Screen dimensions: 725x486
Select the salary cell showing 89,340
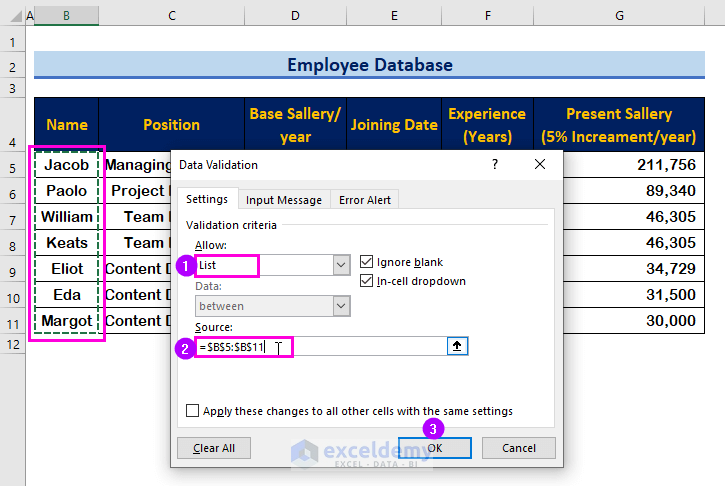pyautogui.click(x=634, y=191)
